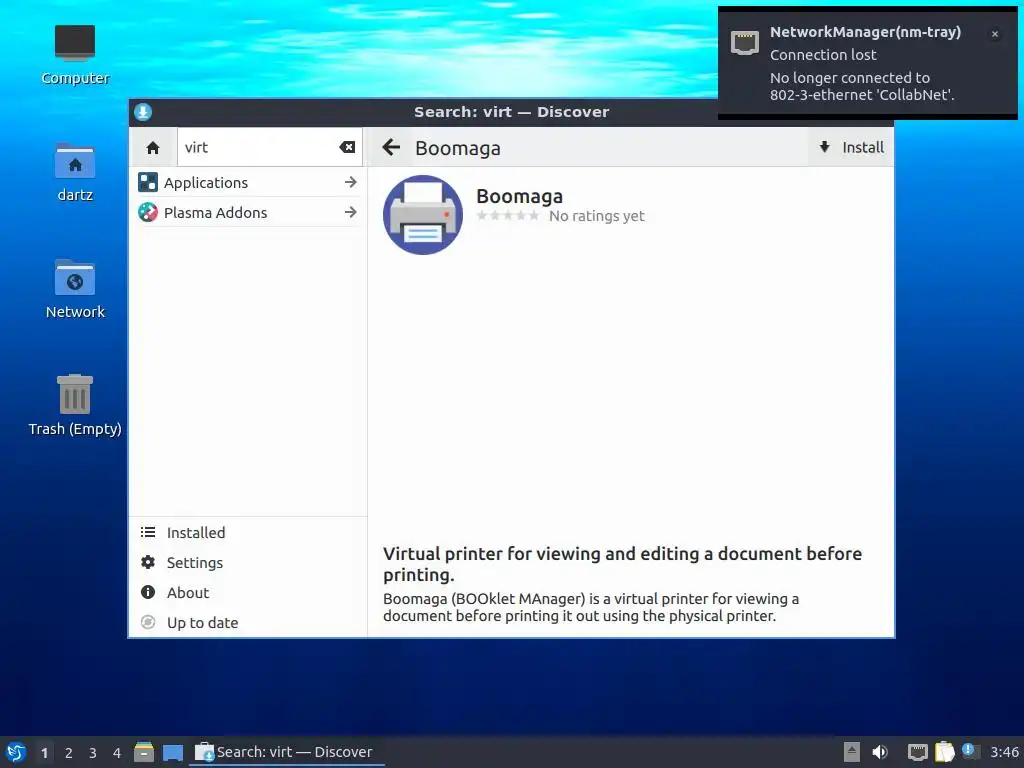Click the About info icon
Image resolution: width=1024 pixels, height=768 pixels.
(x=148, y=592)
